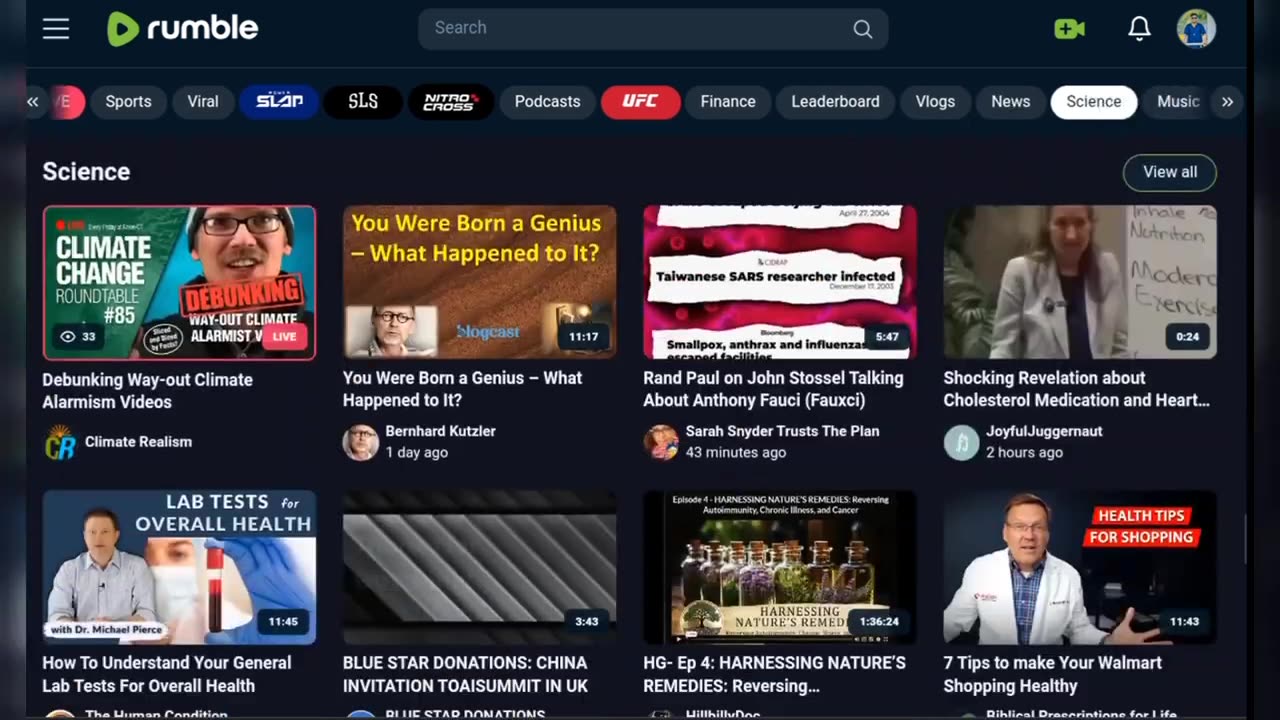The width and height of the screenshot is (1280, 720).
Task: Select the Sports category
Action: (128, 102)
